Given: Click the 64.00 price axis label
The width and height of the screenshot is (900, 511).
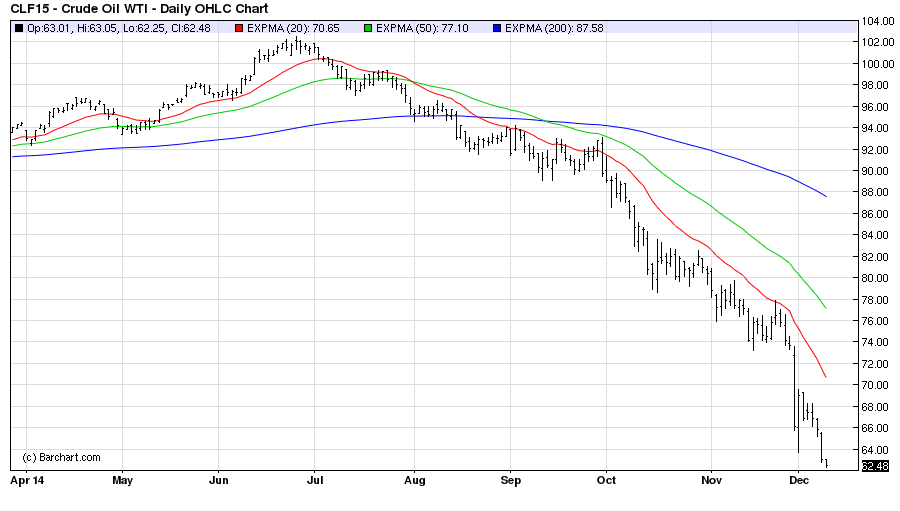Looking at the screenshot, I should point(875,449).
